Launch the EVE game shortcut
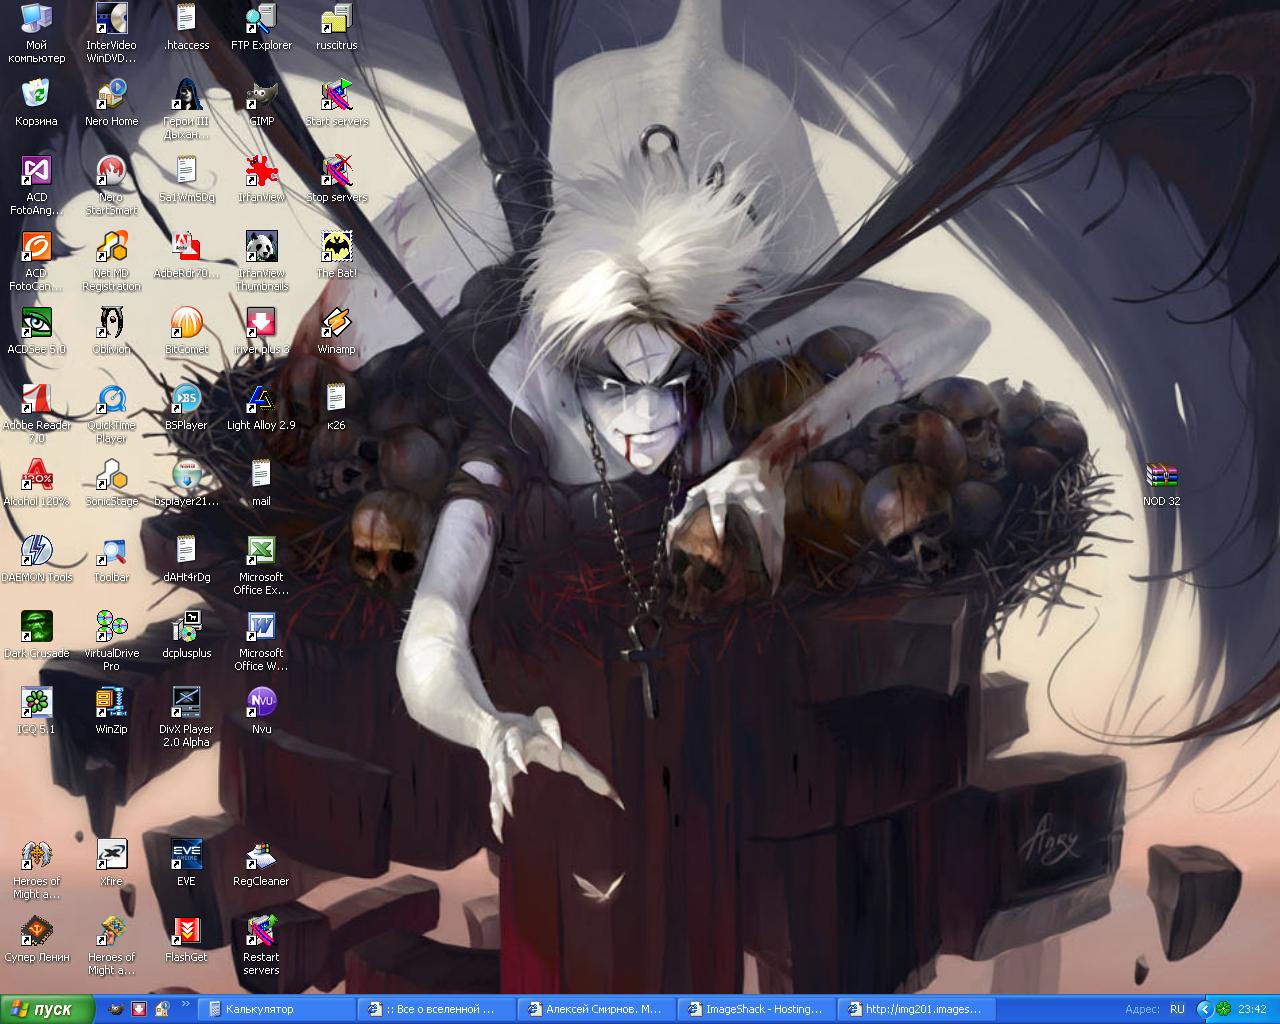Screen dimensions: 1280x1024 [186, 863]
